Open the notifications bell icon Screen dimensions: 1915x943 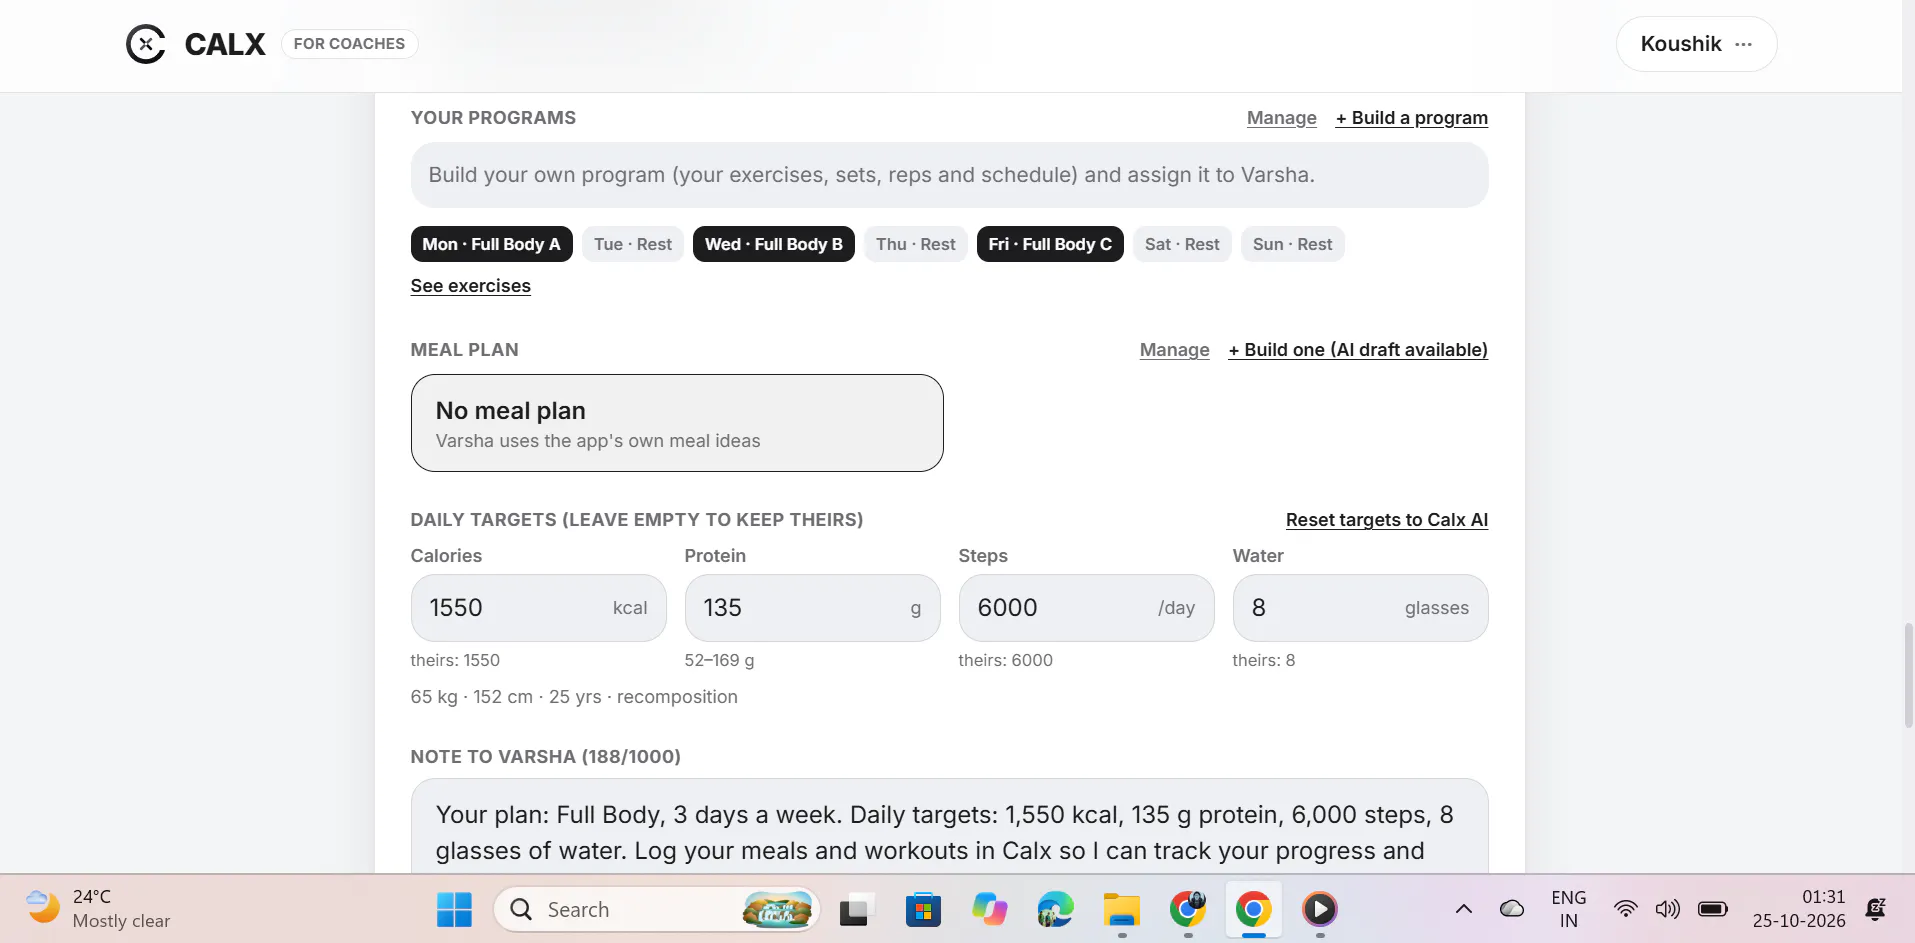[1876, 909]
